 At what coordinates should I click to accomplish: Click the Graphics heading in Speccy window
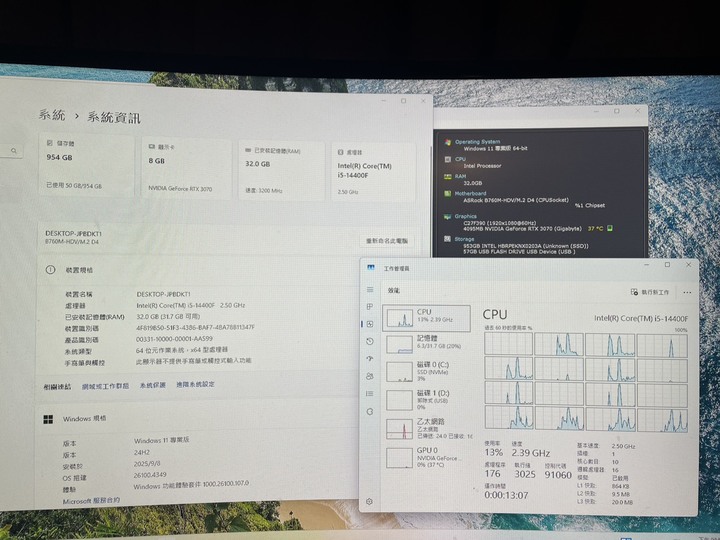pos(466,216)
